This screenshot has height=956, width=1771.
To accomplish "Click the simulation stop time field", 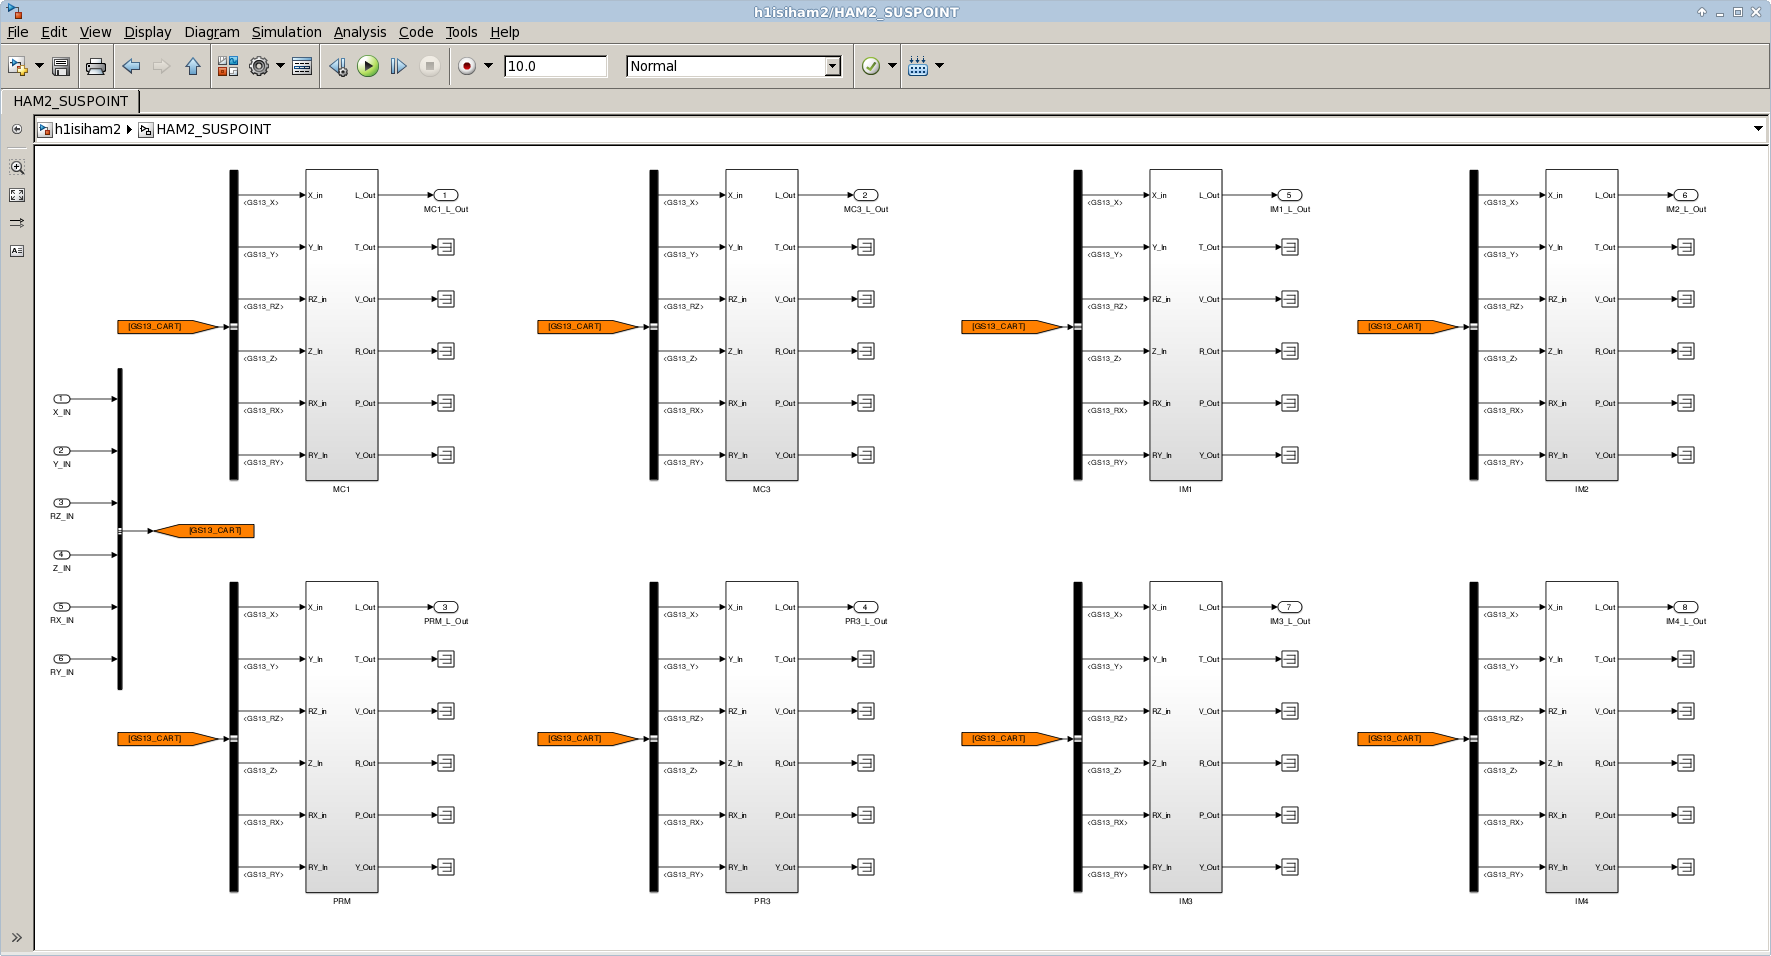I will (x=555, y=66).
